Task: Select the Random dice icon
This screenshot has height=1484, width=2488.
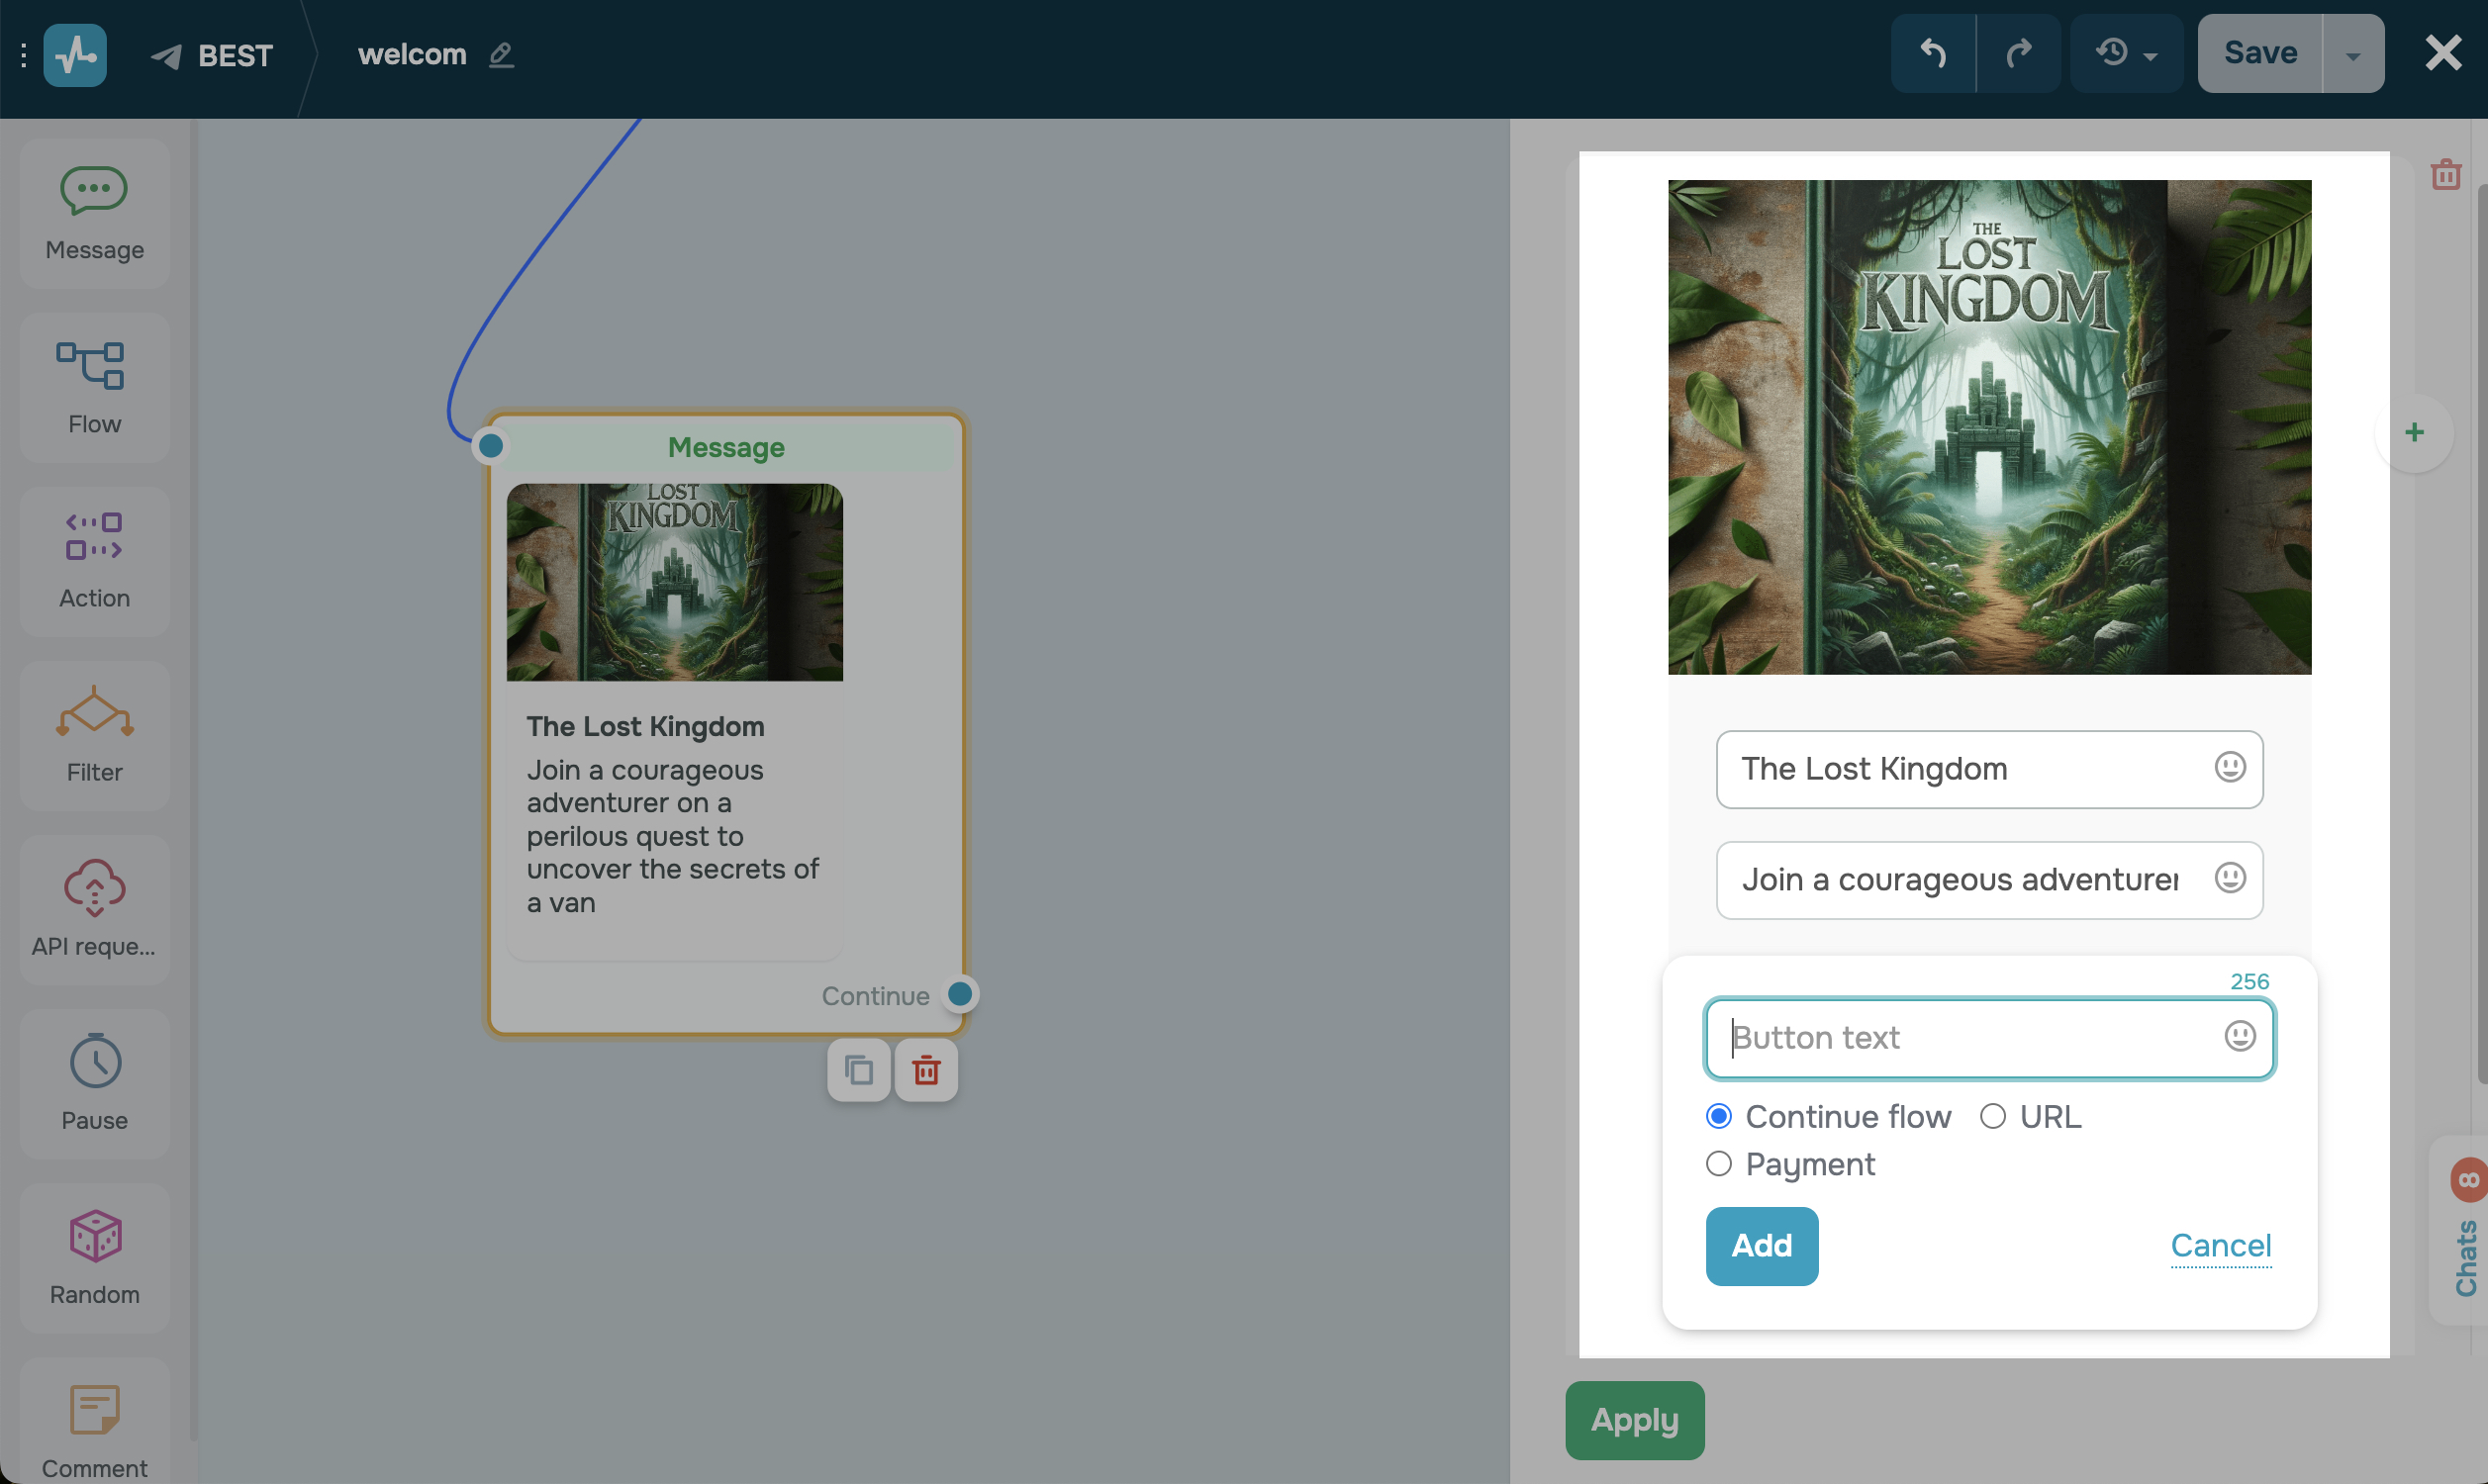Action: [x=94, y=1235]
